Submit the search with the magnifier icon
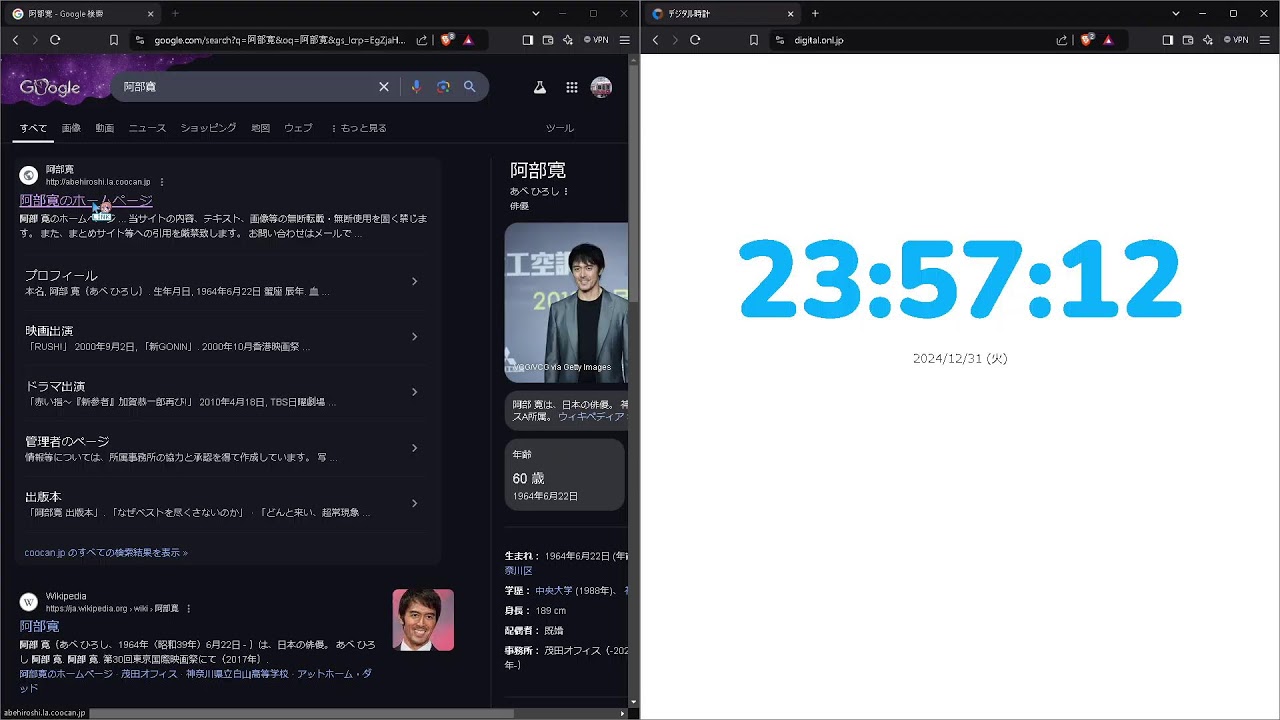 click(x=469, y=87)
